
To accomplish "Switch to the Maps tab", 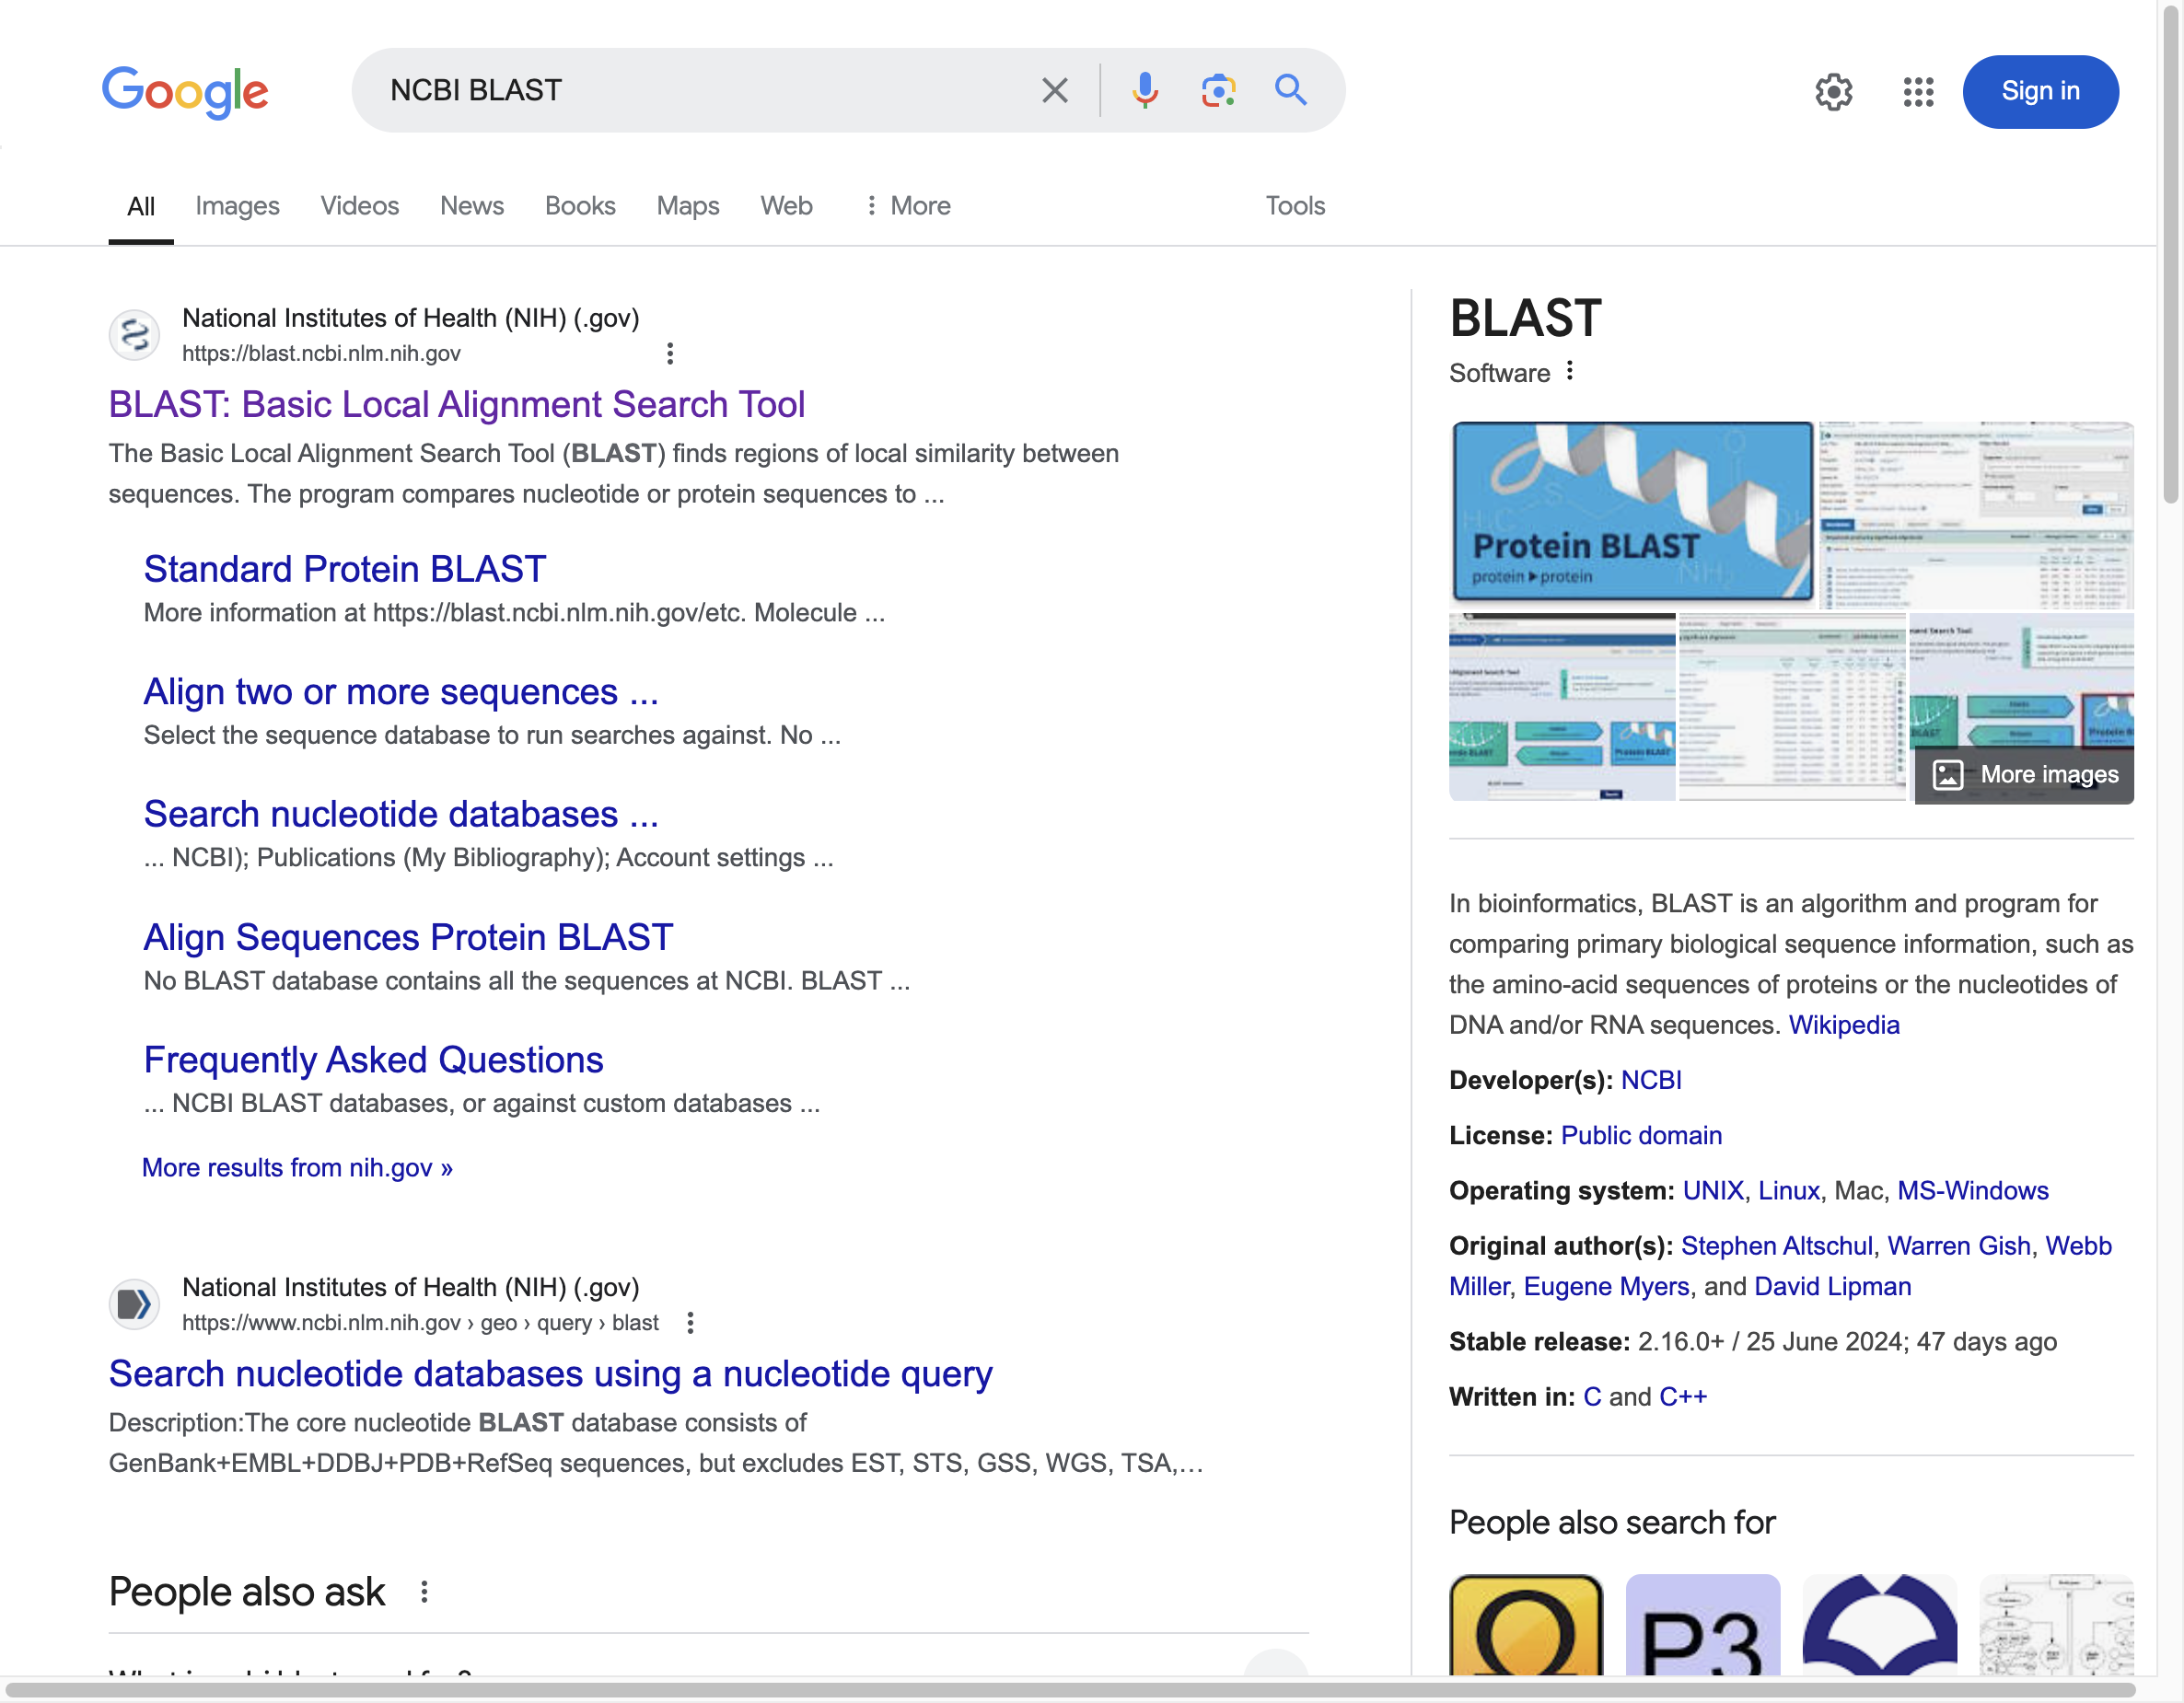I will coord(688,206).
